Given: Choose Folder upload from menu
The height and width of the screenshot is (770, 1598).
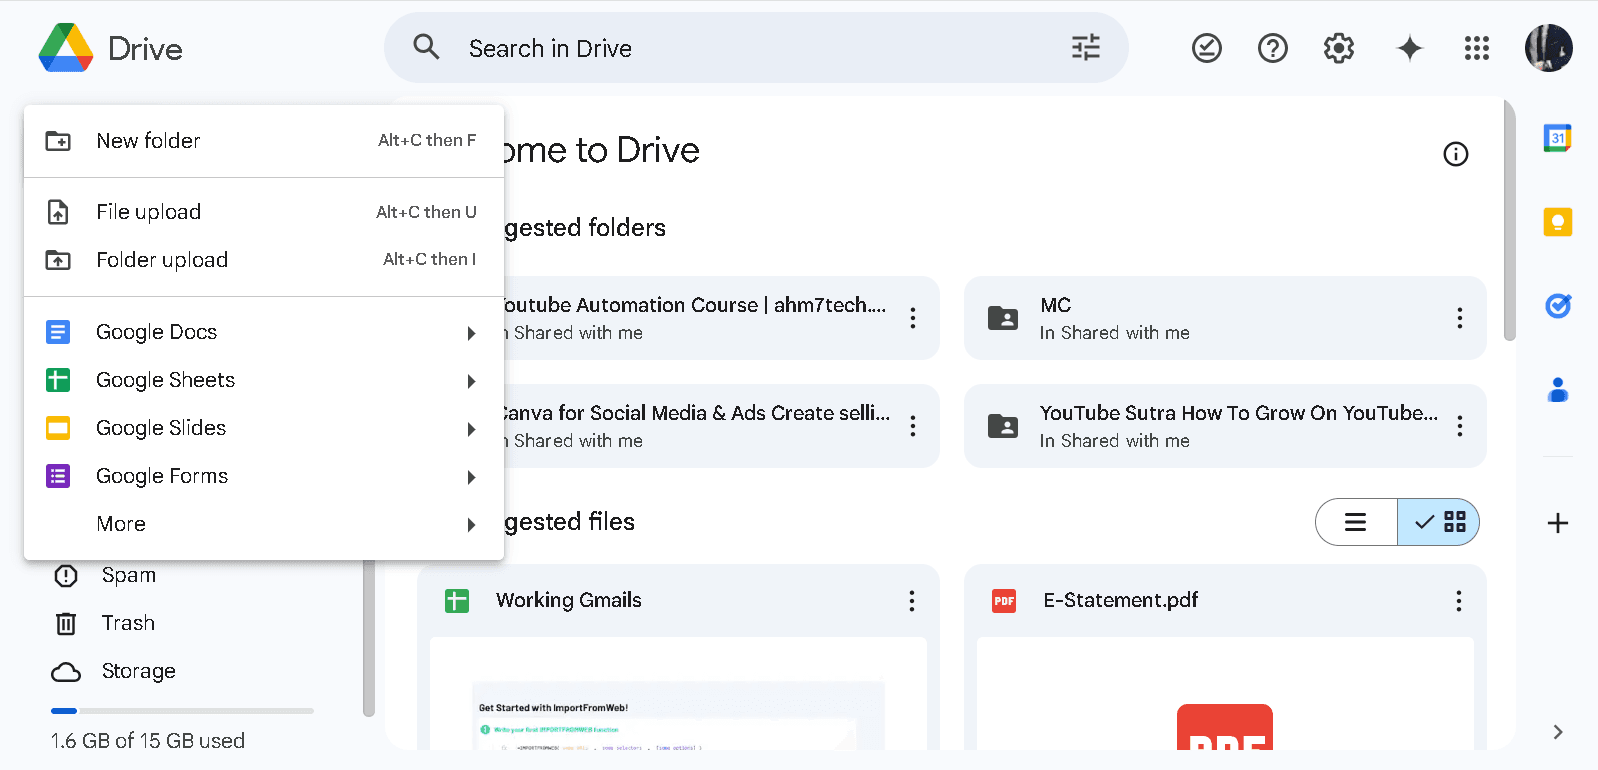Looking at the screenshot, I should coord(264,260).
